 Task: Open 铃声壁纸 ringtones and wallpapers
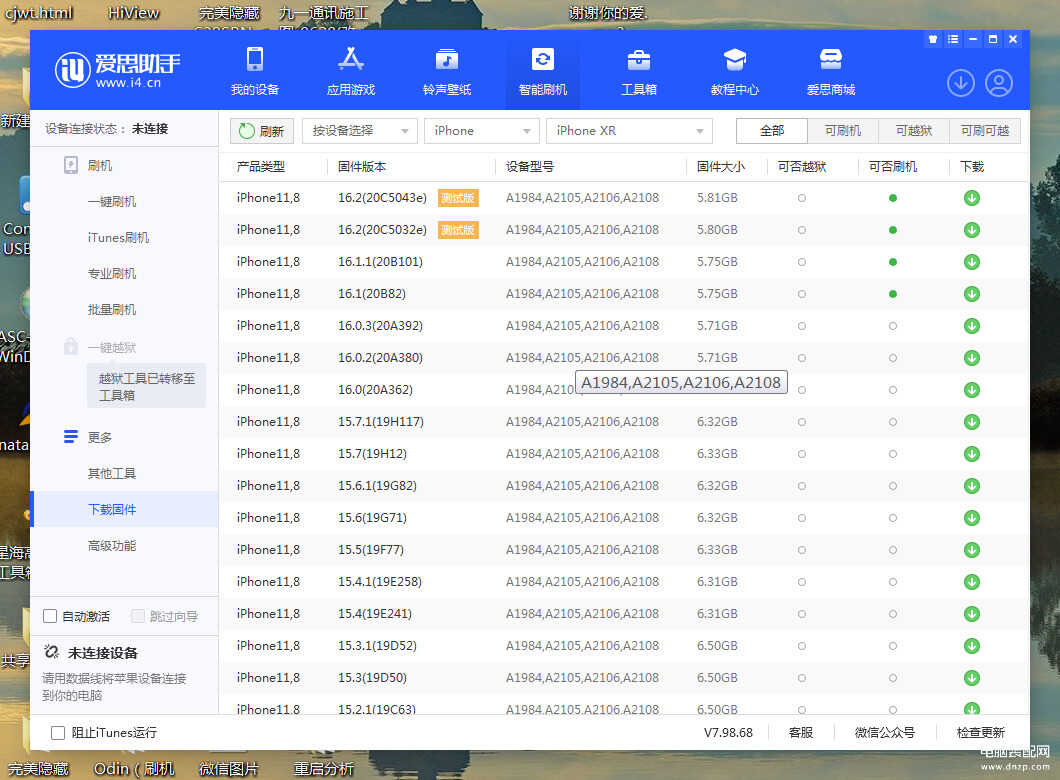click(447, 71)
